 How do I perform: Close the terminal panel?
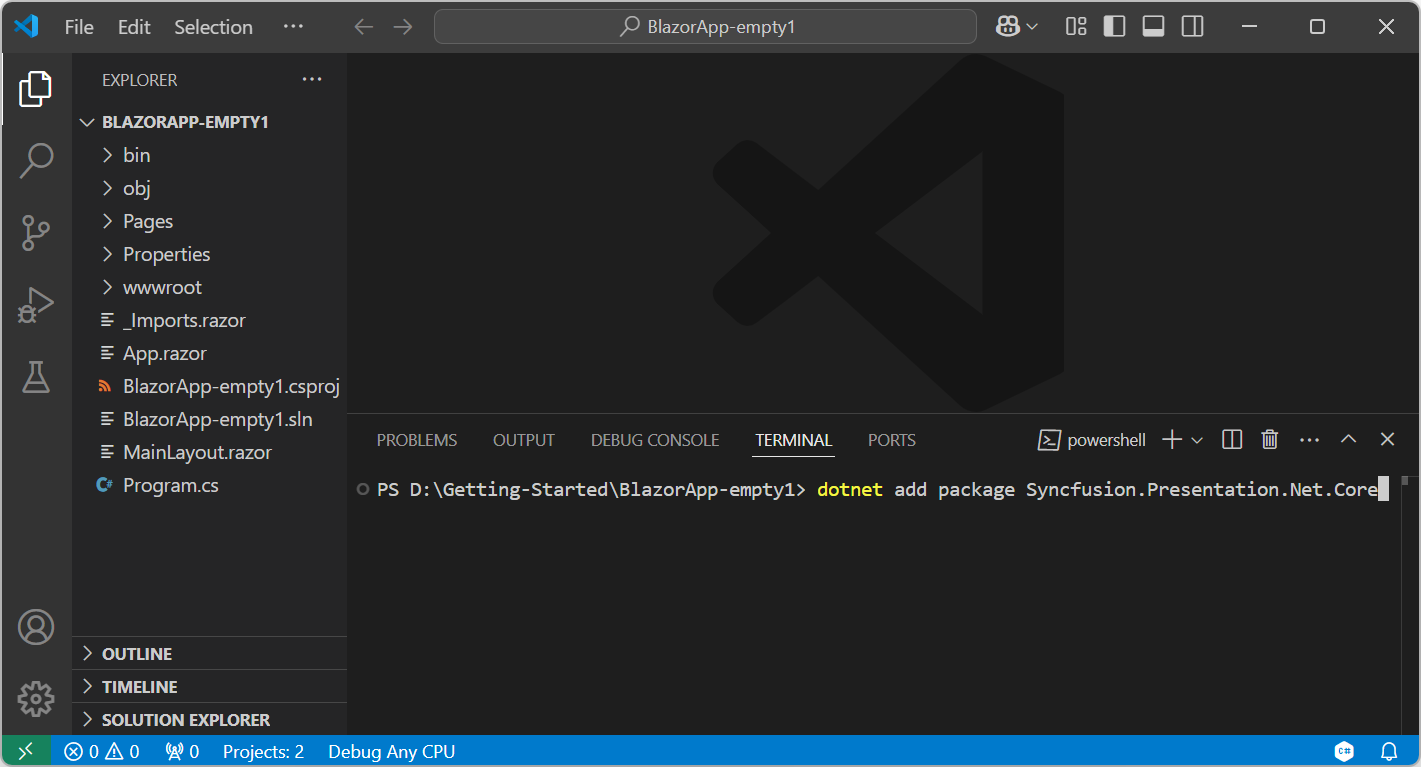(1387, 440)
